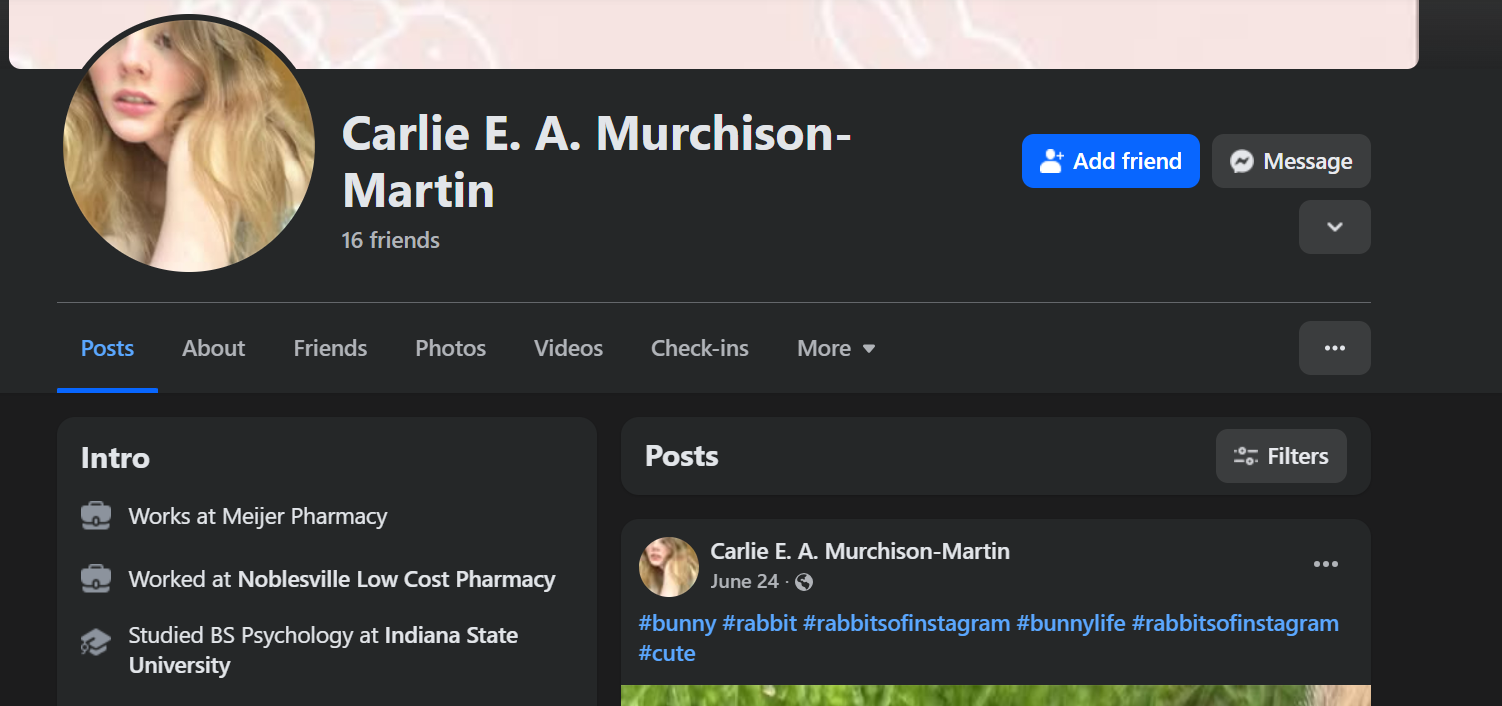Expand the More dropdown in profile tabs
The width and height of the screenshot is (1502, 706).
click(x=836, y=348)
